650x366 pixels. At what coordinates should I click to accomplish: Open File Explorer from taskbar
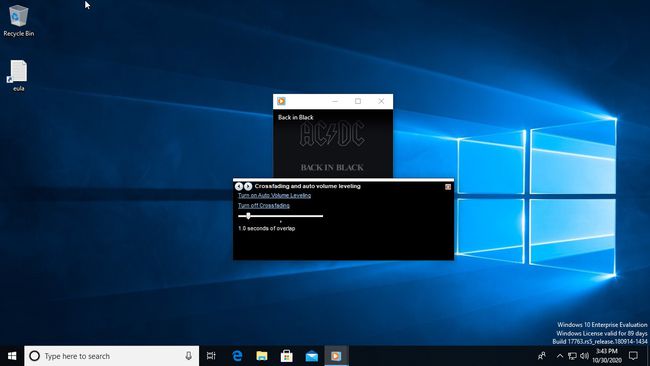262,356
